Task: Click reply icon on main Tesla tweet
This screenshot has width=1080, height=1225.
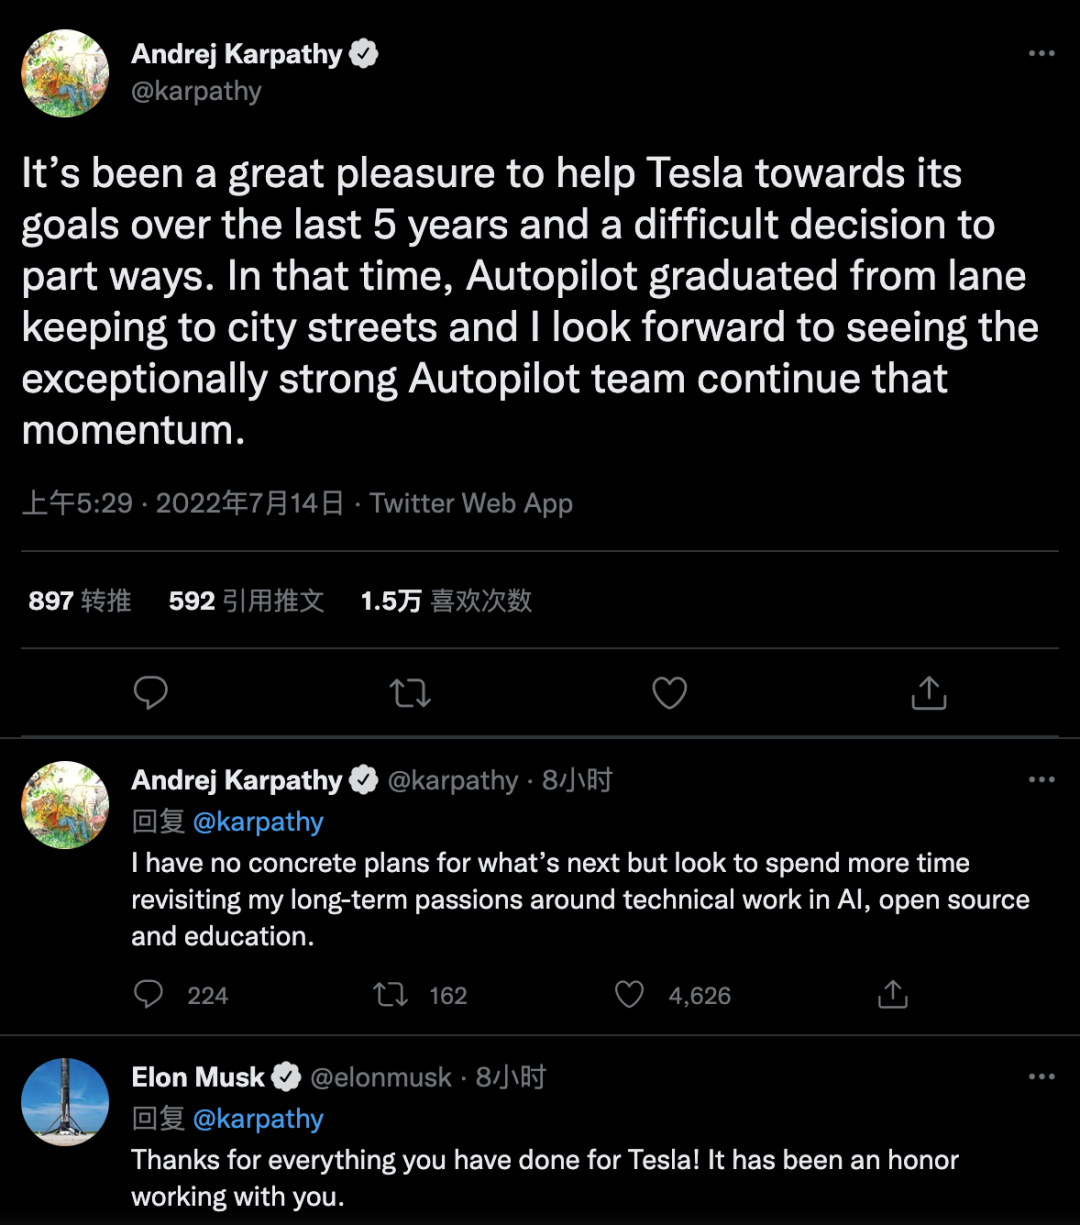Action: (151, 693)
